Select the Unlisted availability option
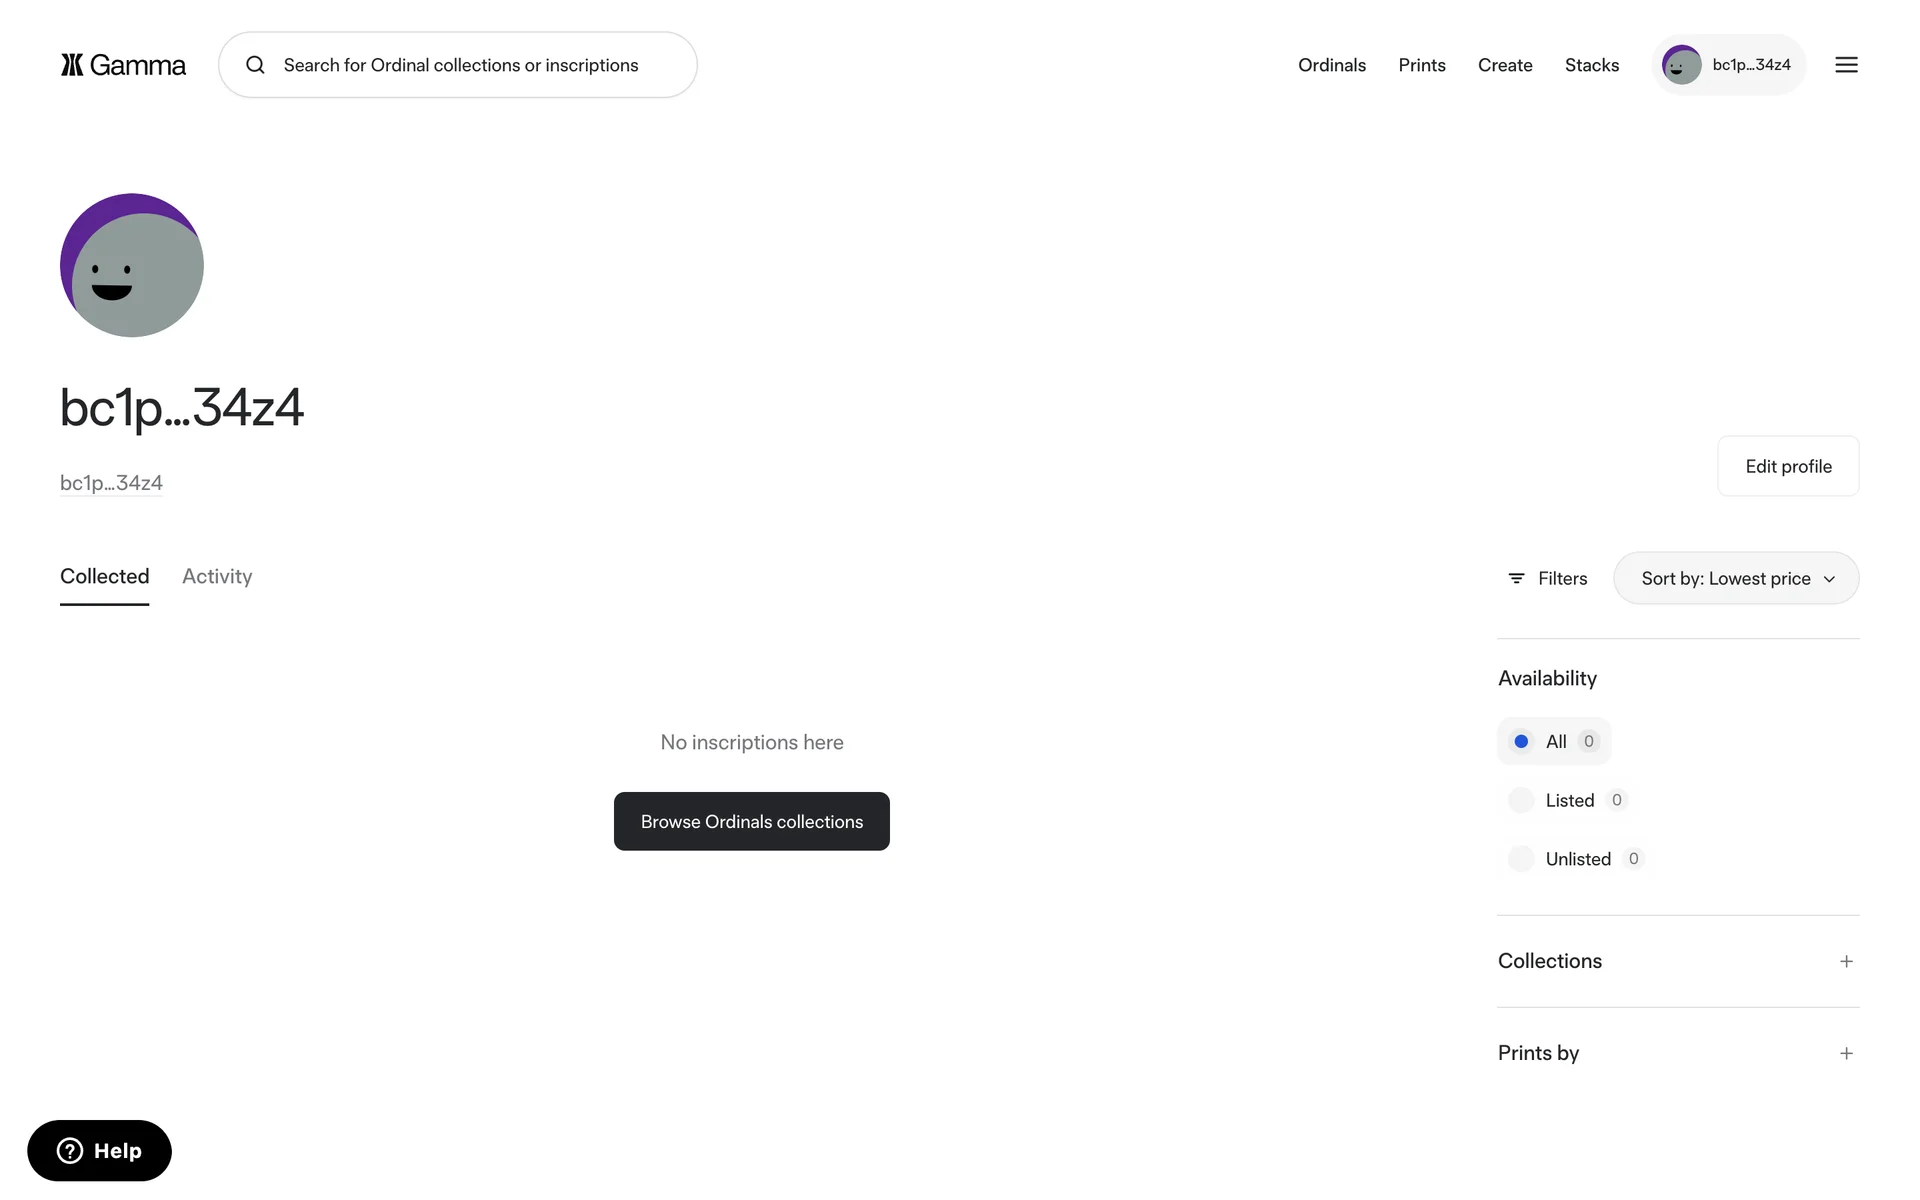Screen dimensions: 1920x1200 pos(1521,859)
